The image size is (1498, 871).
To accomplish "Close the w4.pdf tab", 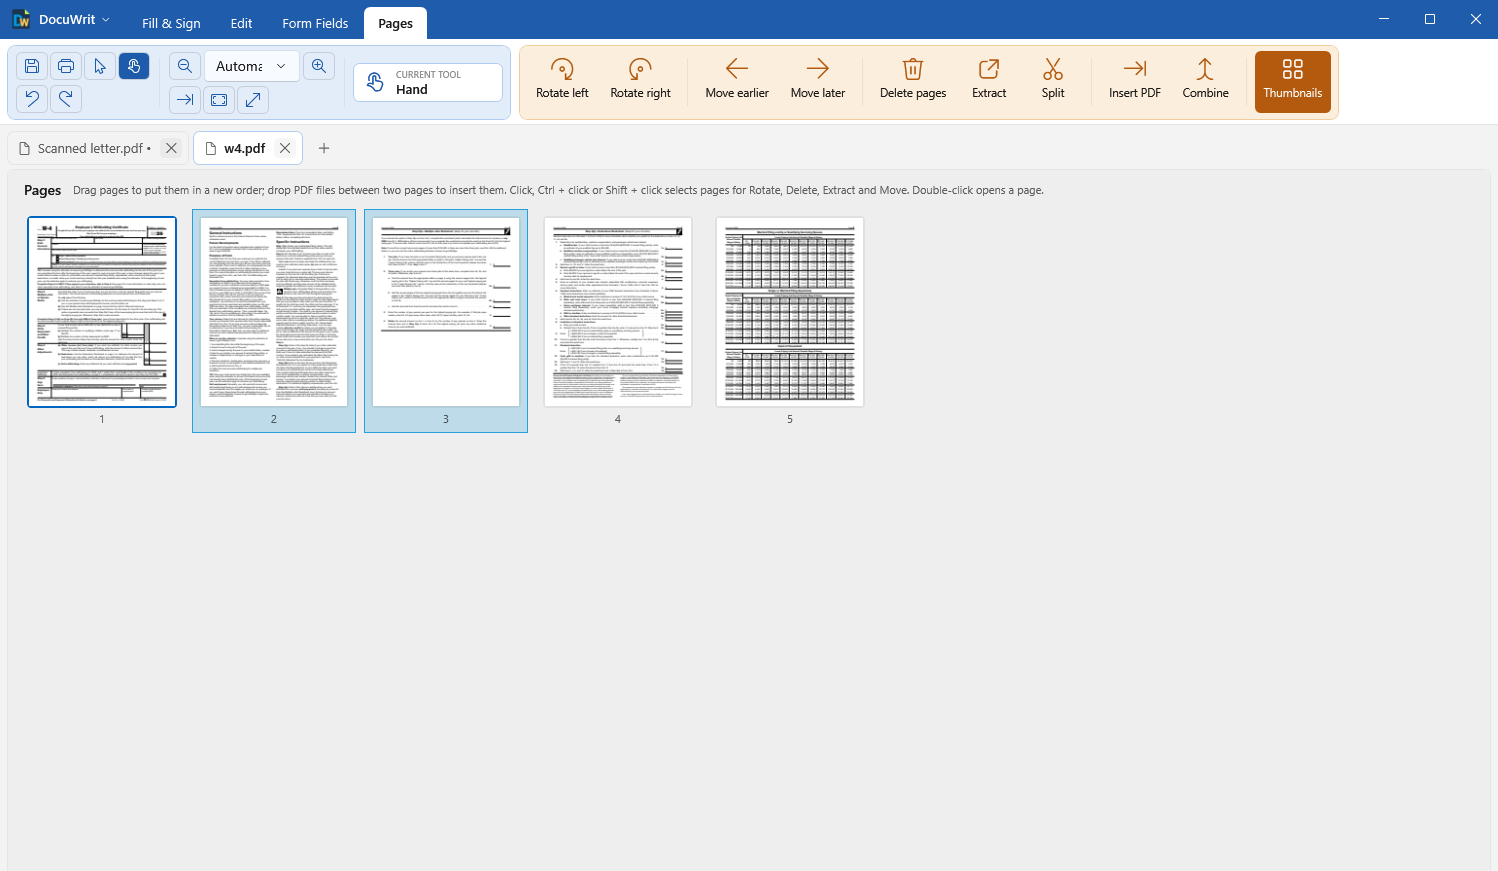I will 285,148.
